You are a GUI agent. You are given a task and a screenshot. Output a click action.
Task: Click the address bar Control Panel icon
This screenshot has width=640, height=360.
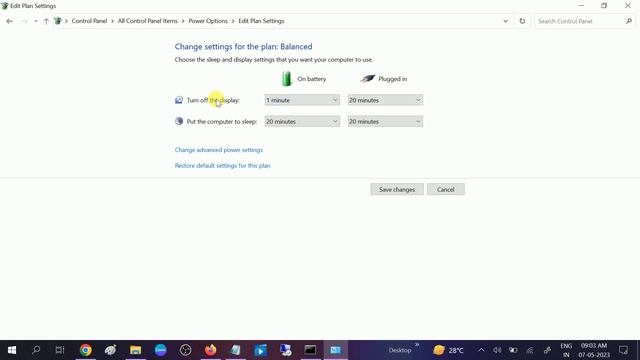(58, 21)
